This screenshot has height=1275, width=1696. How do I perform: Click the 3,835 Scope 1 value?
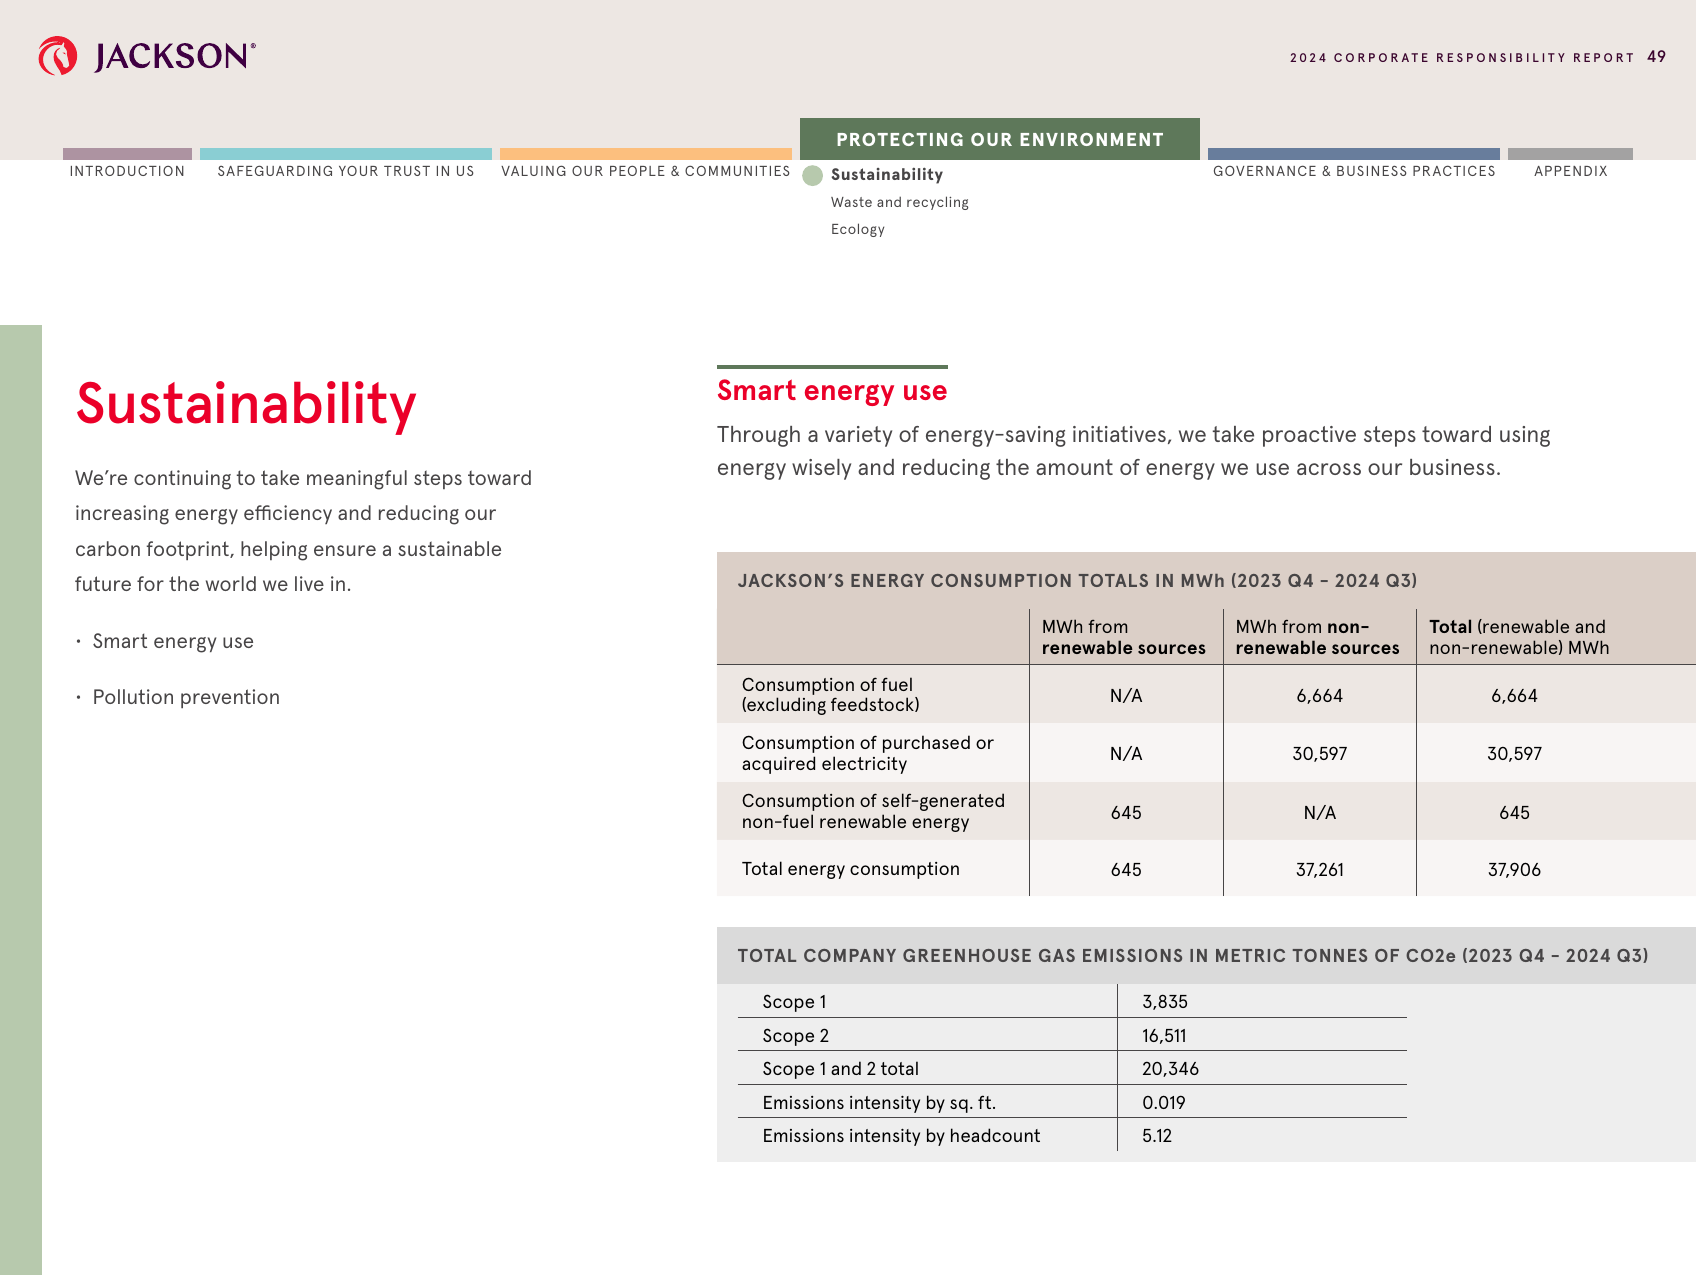tap(1165, 1002)
